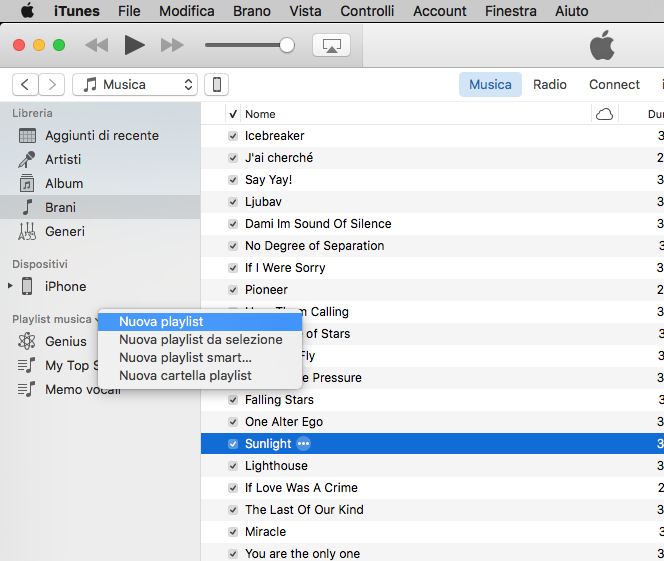Open the iPhone device button in toolbar
The image size is (664, 561).
coord(216,85)
